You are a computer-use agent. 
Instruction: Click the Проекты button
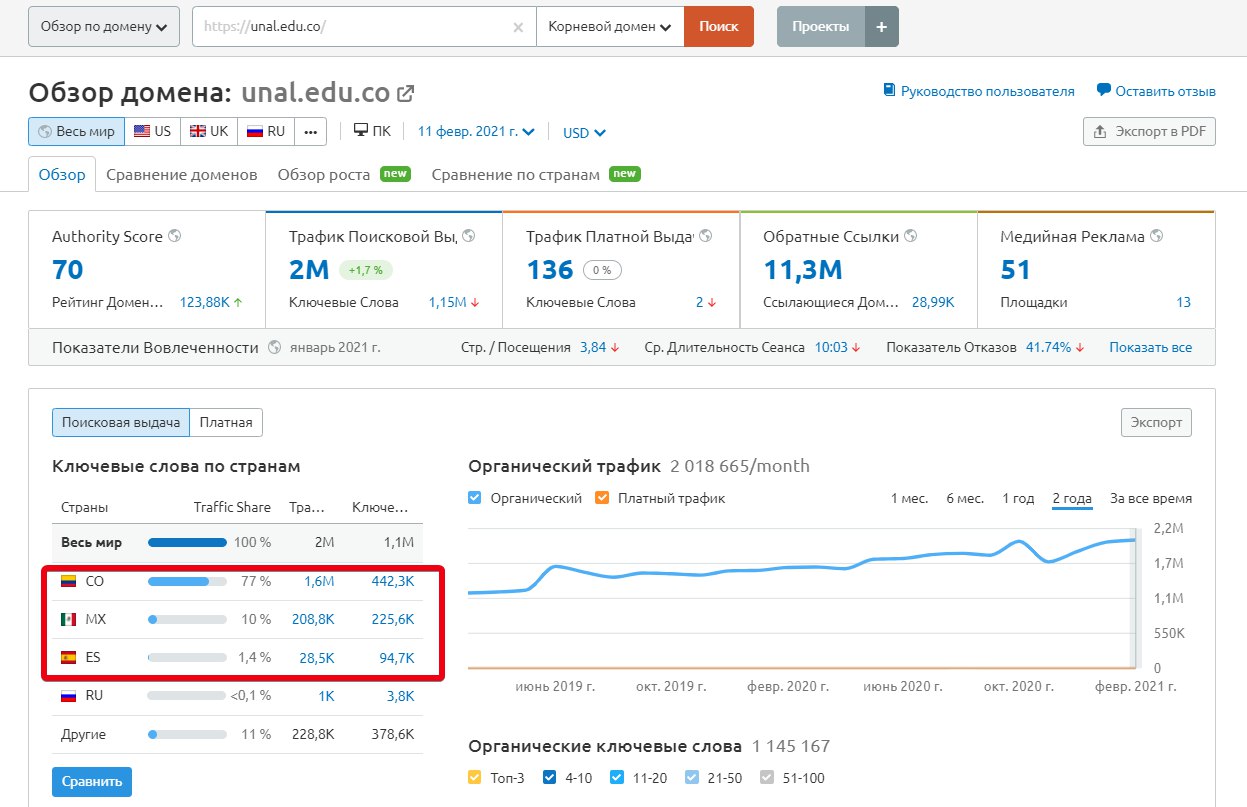(x=820, y=27)
